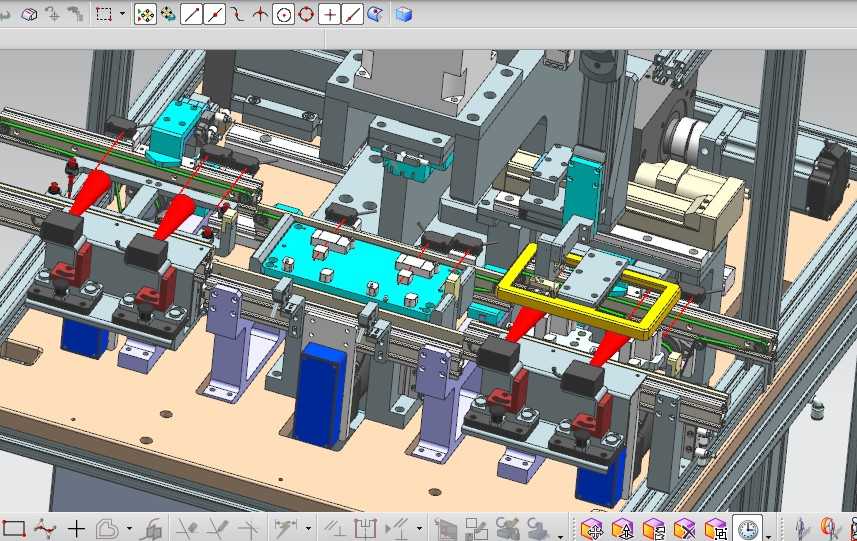Click the Point on Face snap icon
The height and width of the screenshot is (541, 857).
pos(375,14)
